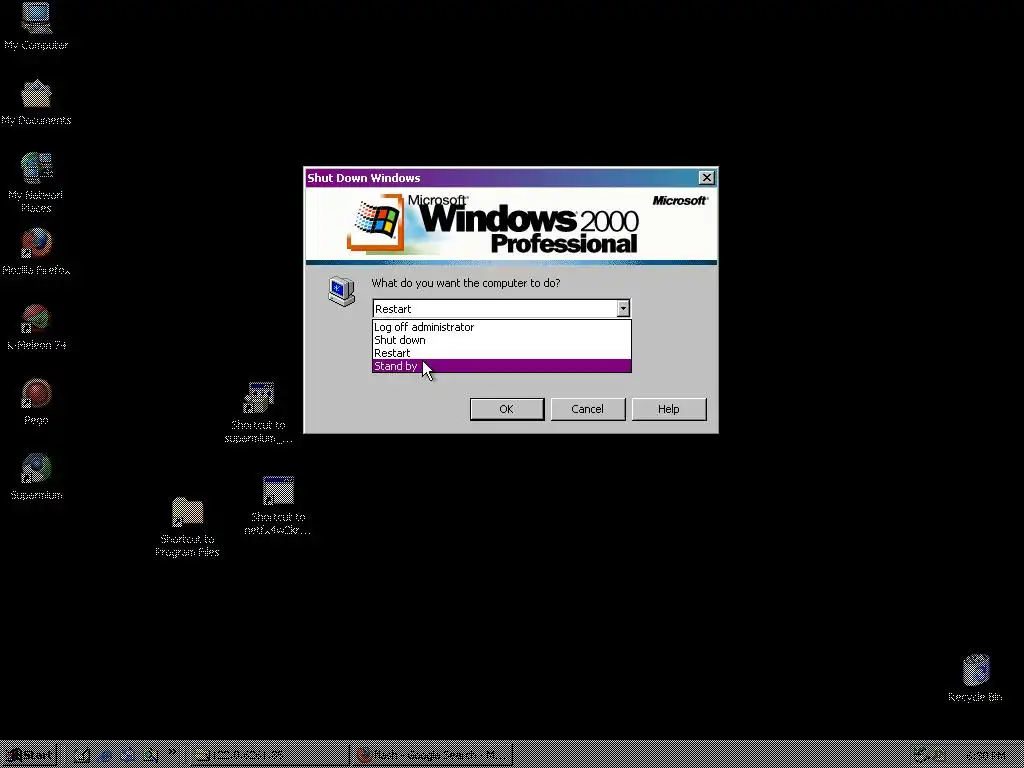Click the Start button
1024x768 pixels.
click(29, 755)
